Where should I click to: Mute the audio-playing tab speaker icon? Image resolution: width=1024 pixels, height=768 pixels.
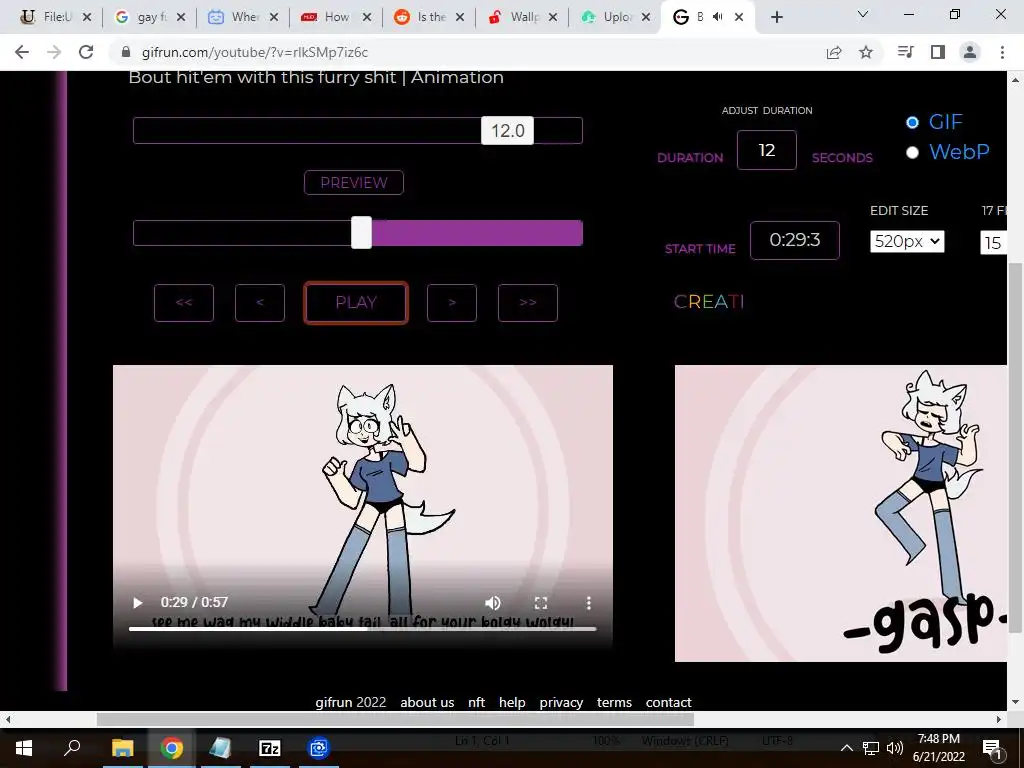718,17
